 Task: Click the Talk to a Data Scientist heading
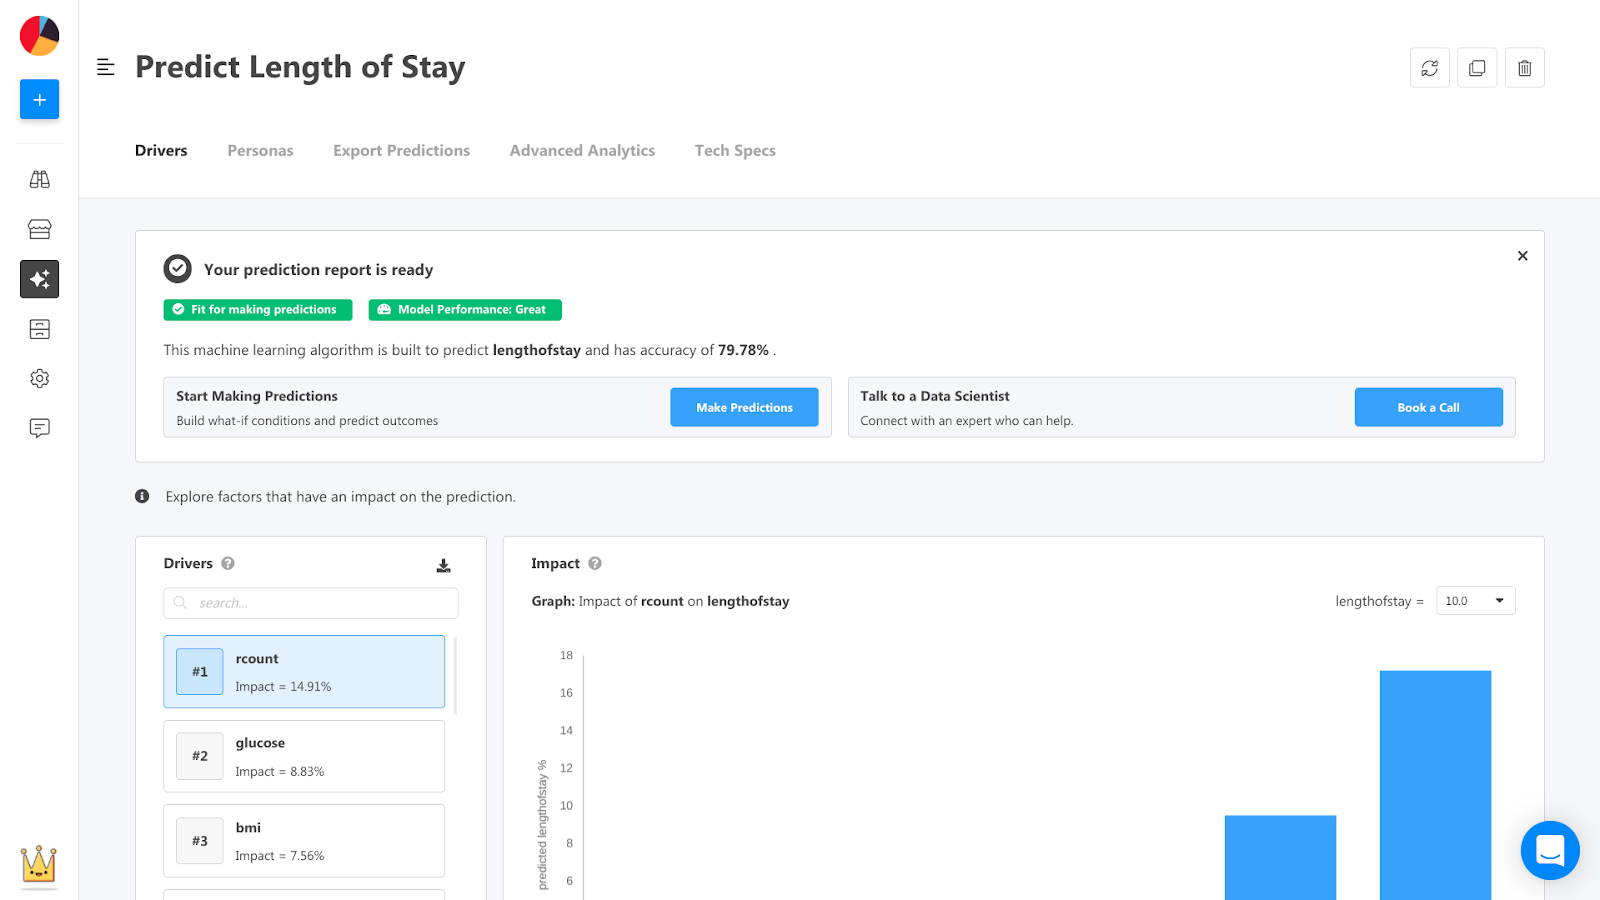[935, 396]
